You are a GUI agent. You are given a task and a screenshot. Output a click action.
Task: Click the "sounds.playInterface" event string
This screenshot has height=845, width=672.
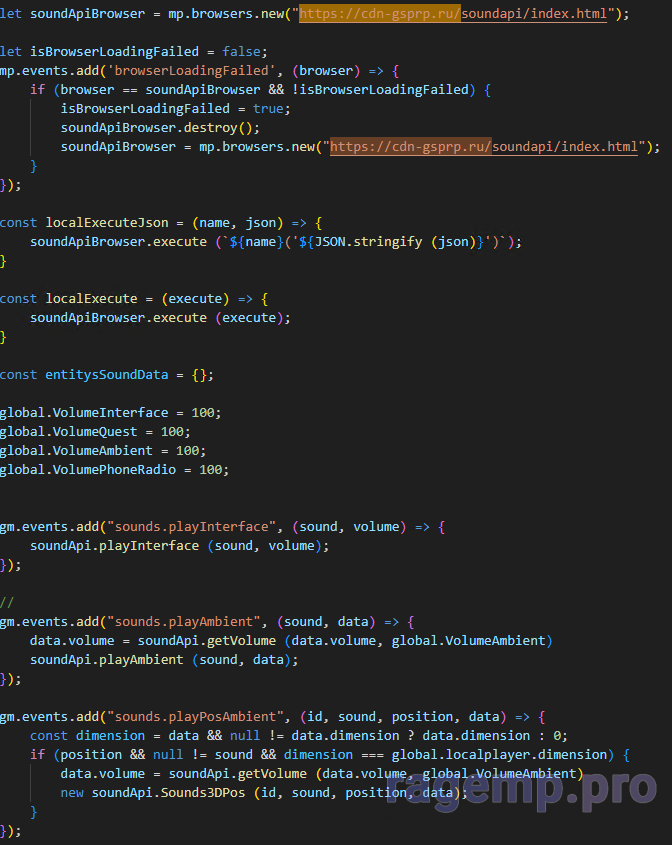pyautogui.click(x=191, y=527)
